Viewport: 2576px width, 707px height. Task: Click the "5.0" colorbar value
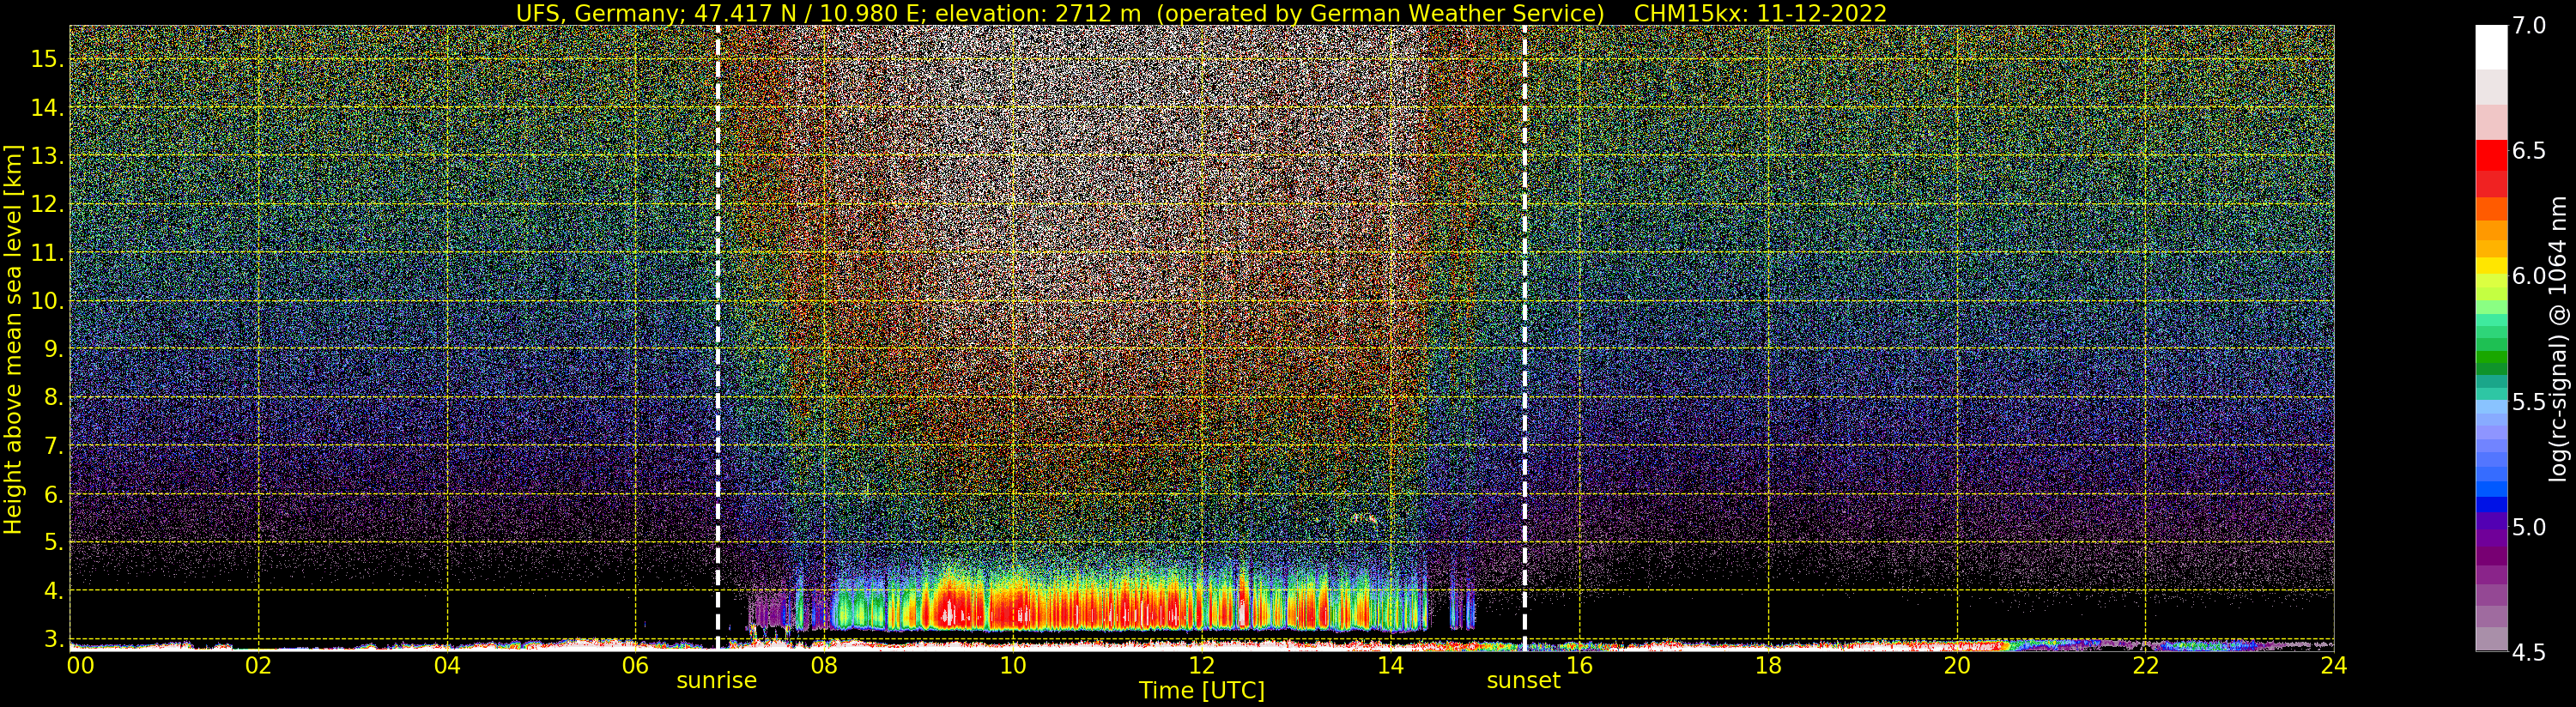2528,527
